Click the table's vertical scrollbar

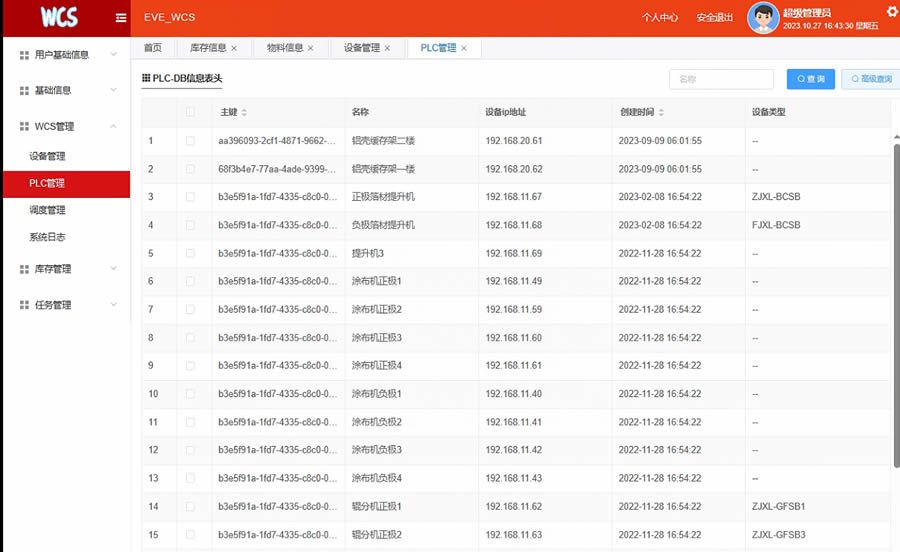(897, 304)
